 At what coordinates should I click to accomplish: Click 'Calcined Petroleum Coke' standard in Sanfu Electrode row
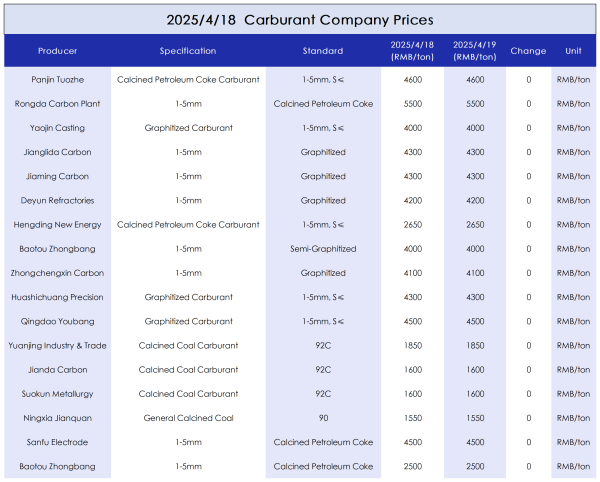tap(323, 442)
